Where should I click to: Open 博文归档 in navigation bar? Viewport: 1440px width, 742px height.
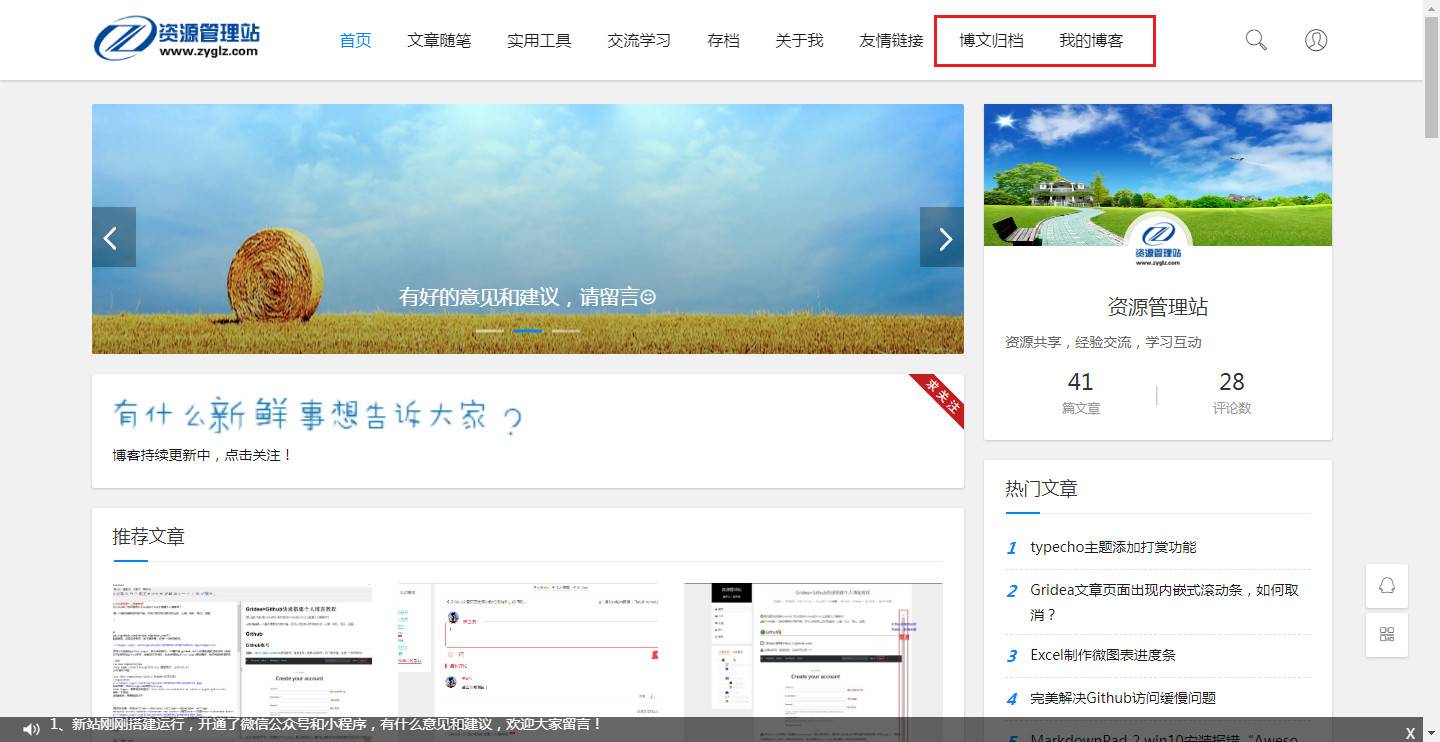click(991, 41)
